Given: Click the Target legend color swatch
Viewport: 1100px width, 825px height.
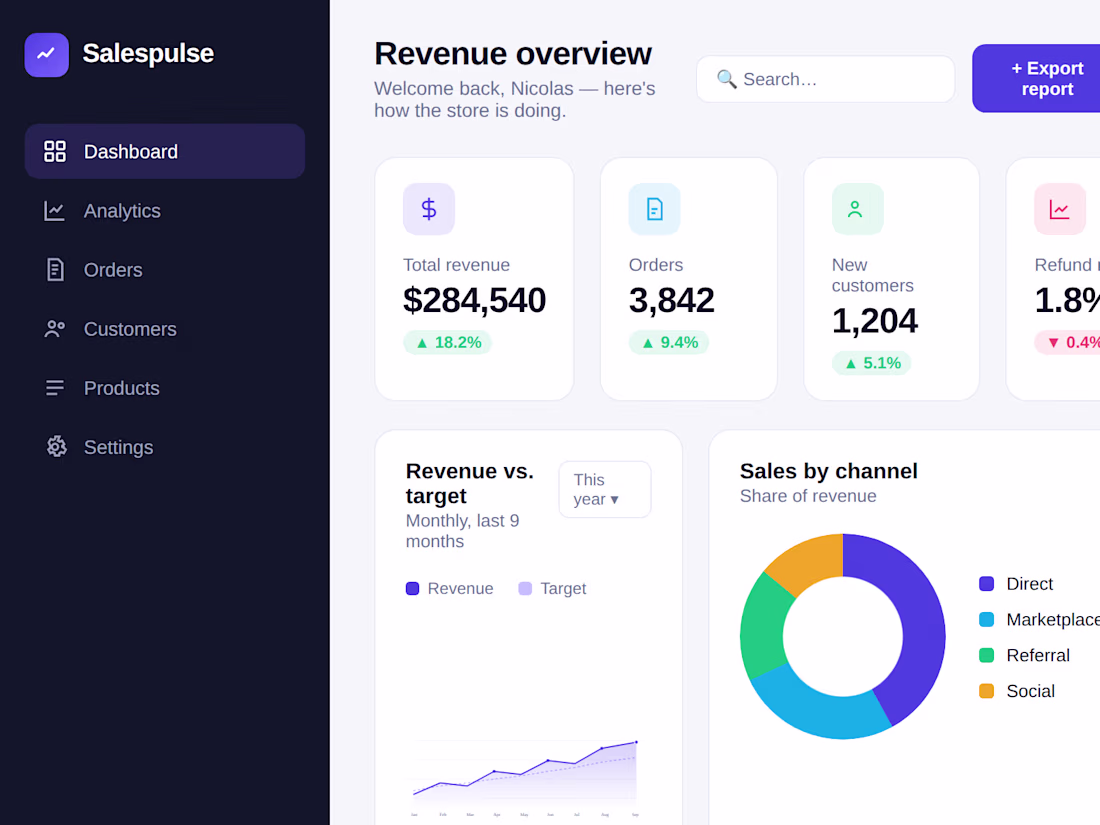Looking at the screenshot, I should [525, 589].
